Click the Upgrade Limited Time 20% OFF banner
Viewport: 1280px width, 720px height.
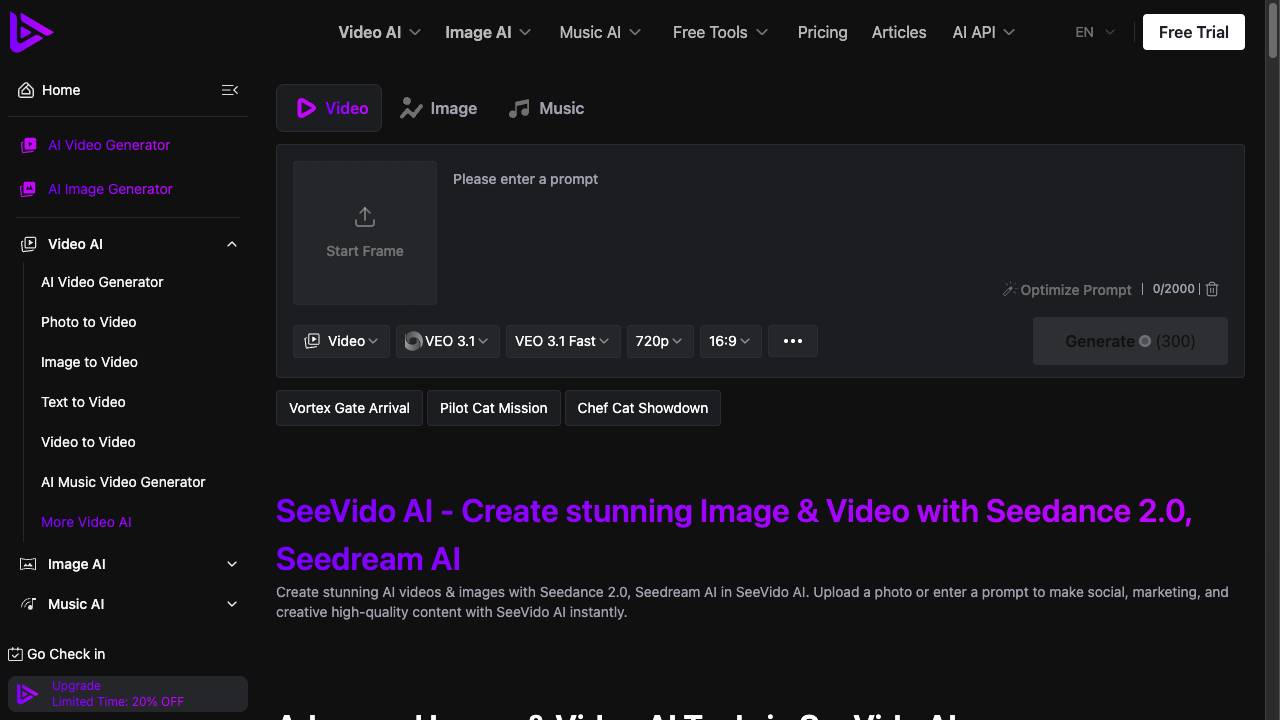(128, 694)
